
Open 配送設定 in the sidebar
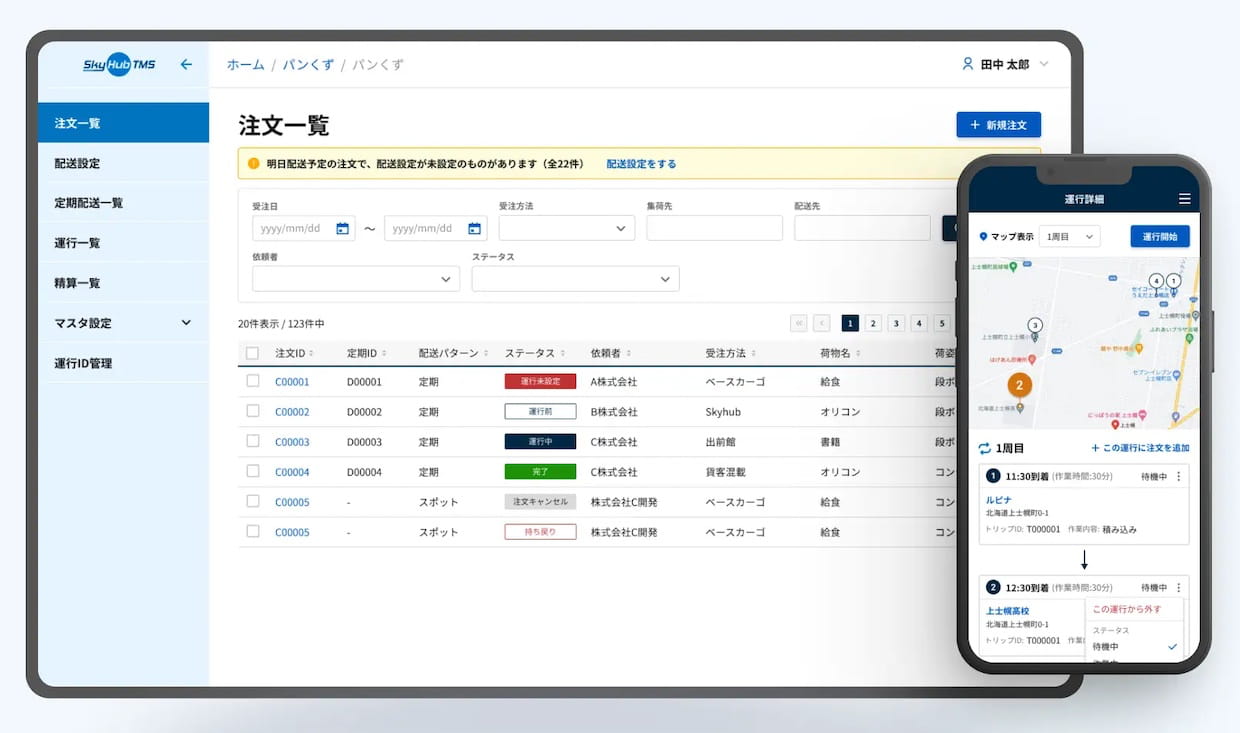click(x=123, y=163)
